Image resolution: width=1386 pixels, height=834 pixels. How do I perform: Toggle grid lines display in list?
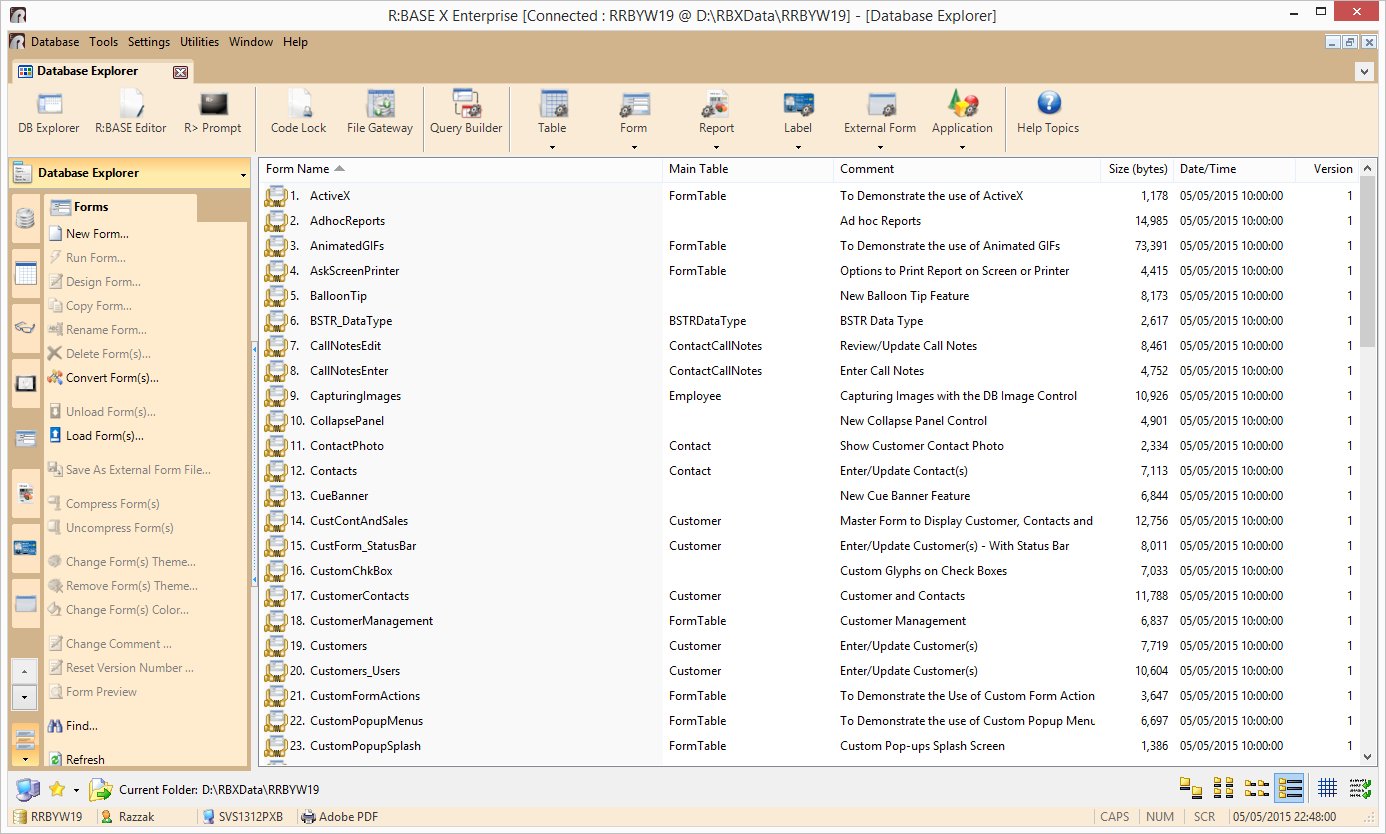(1327, 788)
